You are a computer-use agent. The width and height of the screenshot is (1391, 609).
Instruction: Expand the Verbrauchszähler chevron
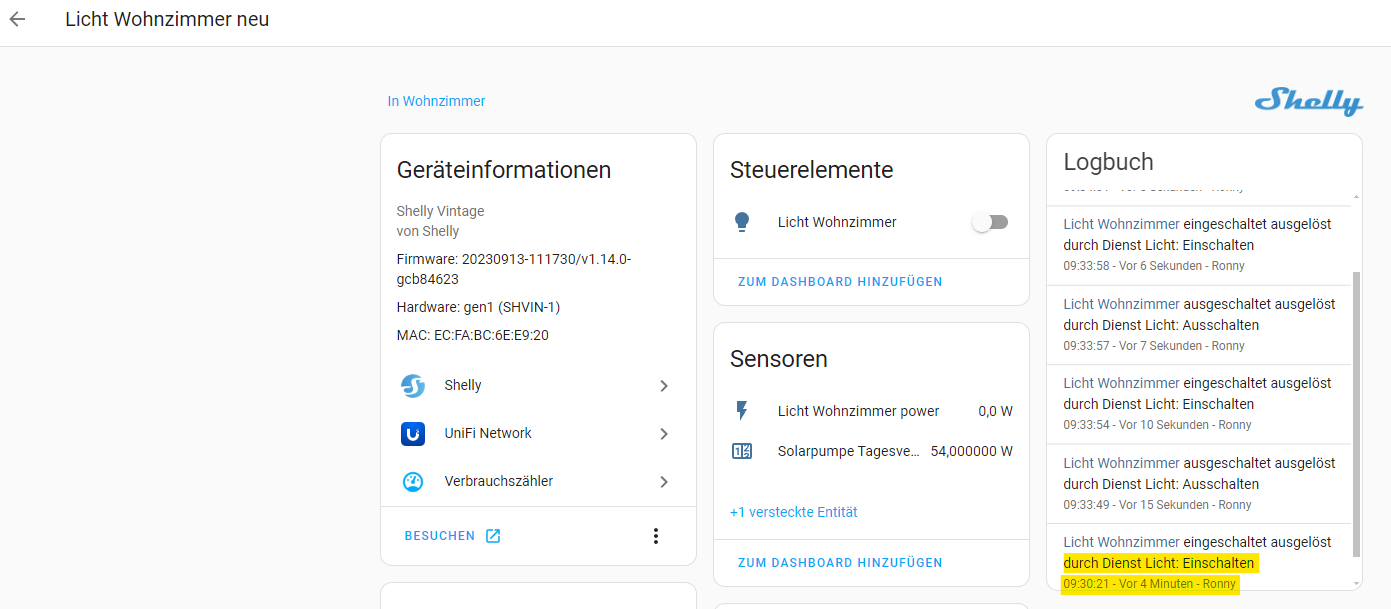(x=664, y=482)
